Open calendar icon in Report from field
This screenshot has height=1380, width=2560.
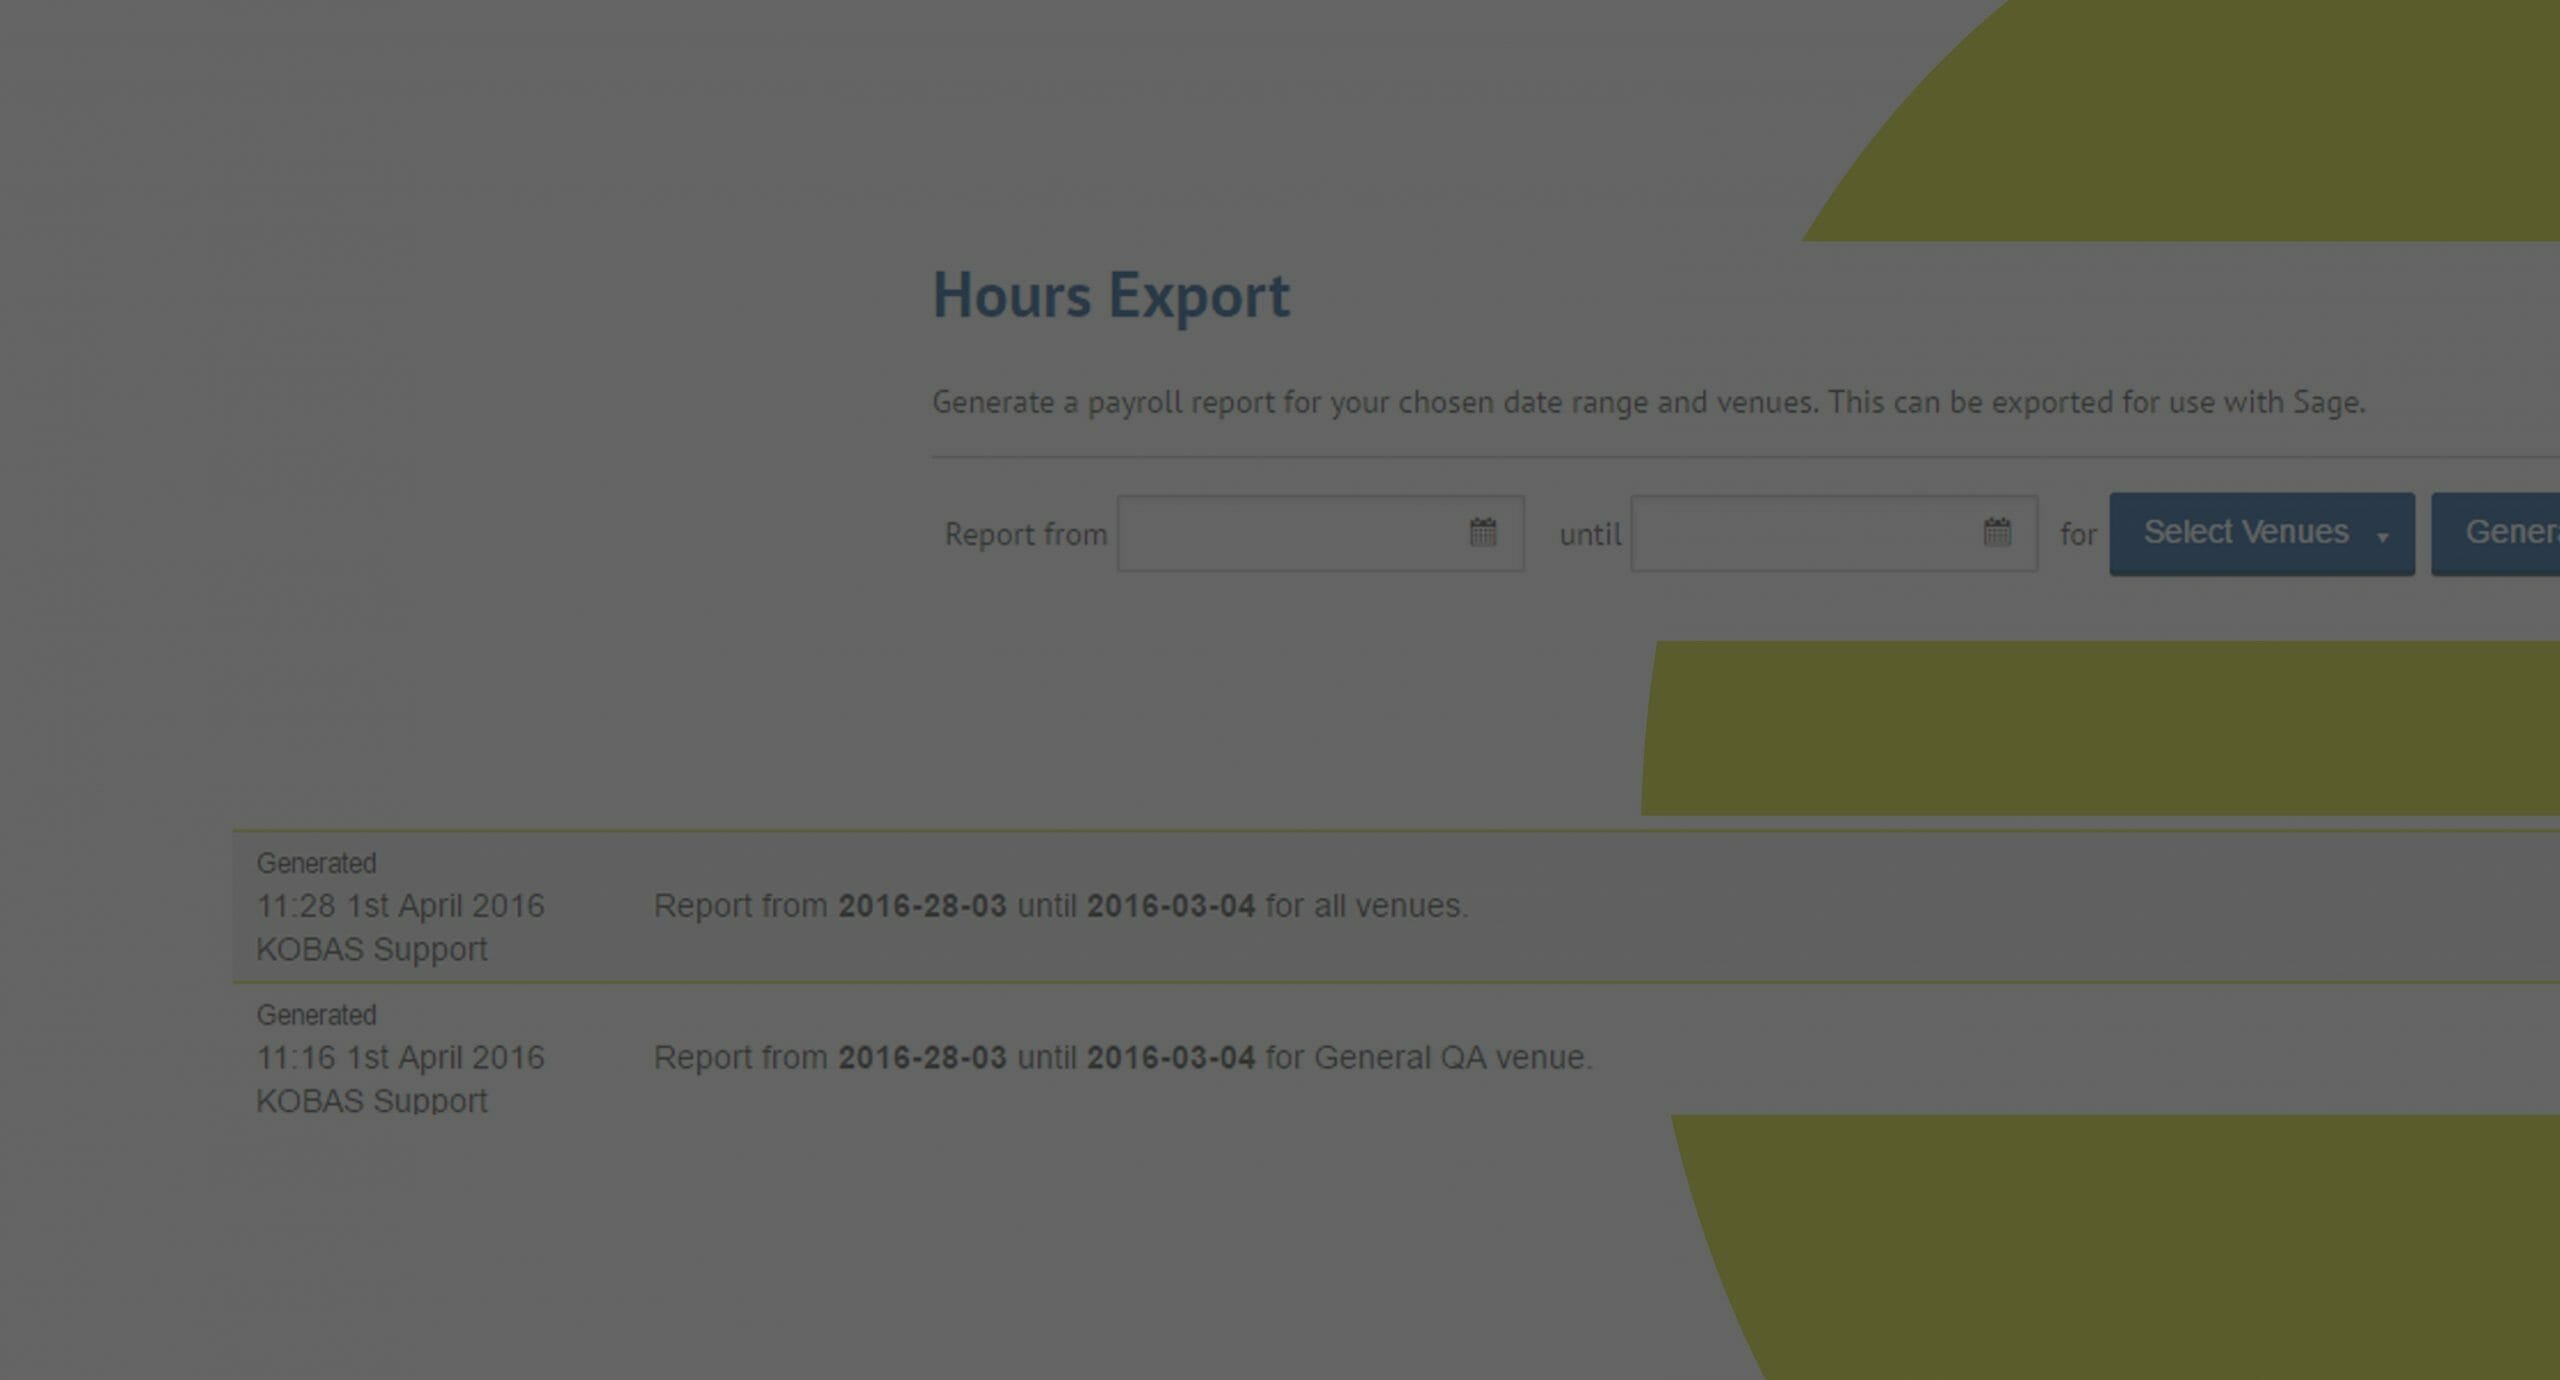pyautogui.click(x=1482, y=533)
